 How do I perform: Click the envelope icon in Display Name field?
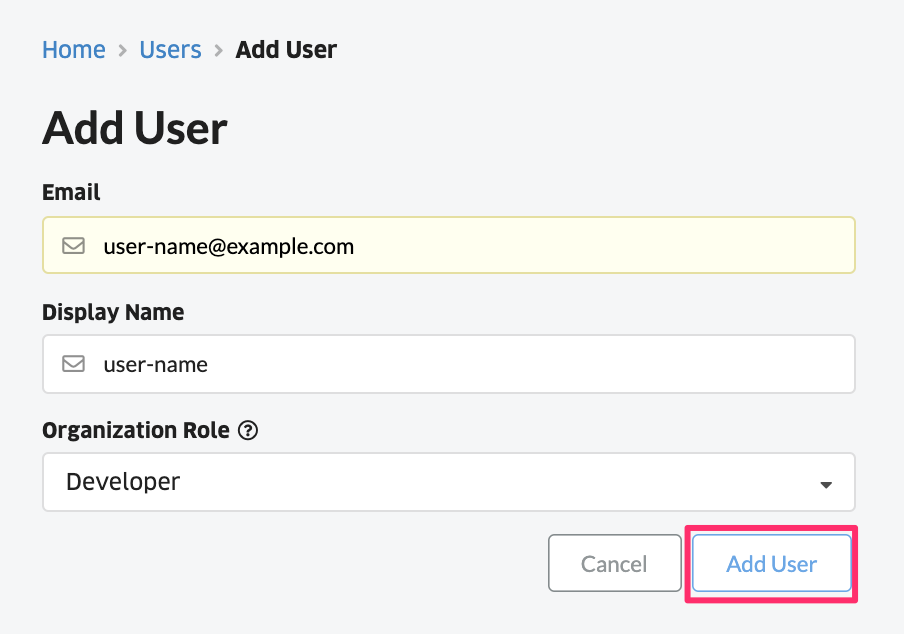click(73, 364)
